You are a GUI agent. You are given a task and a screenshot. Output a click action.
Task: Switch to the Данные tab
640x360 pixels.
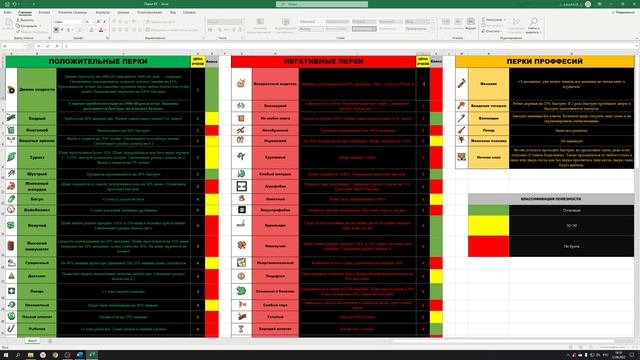[123, 13]
